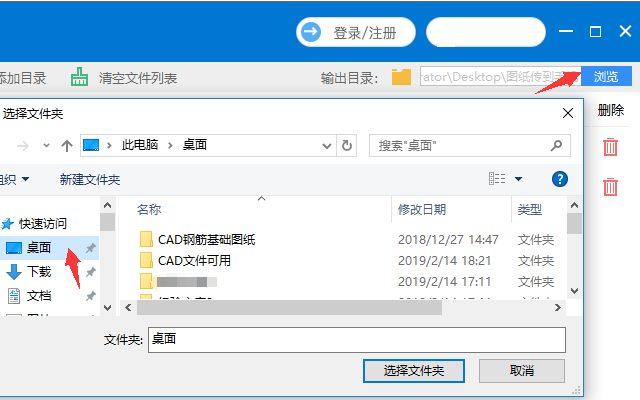The height and width of the screenshot is (400, 640).
Task: Sort by the 名称 column header
Action: (149, 210)
